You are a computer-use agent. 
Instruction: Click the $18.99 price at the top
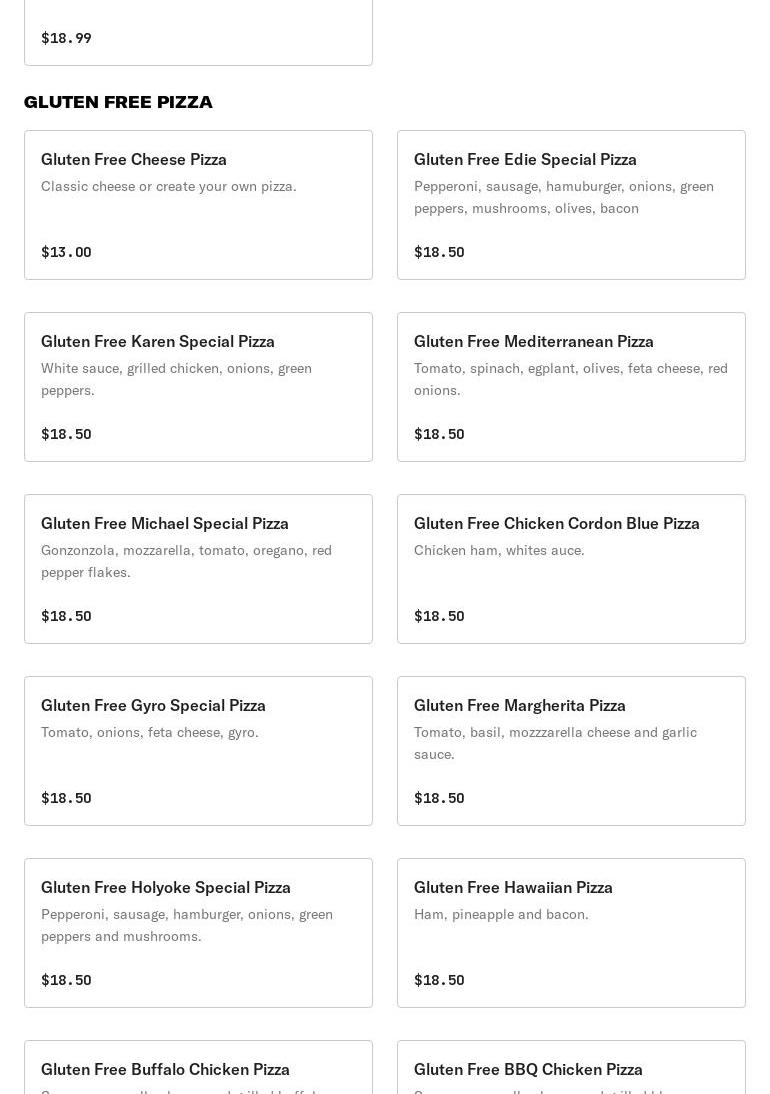(x=66, y=38)
